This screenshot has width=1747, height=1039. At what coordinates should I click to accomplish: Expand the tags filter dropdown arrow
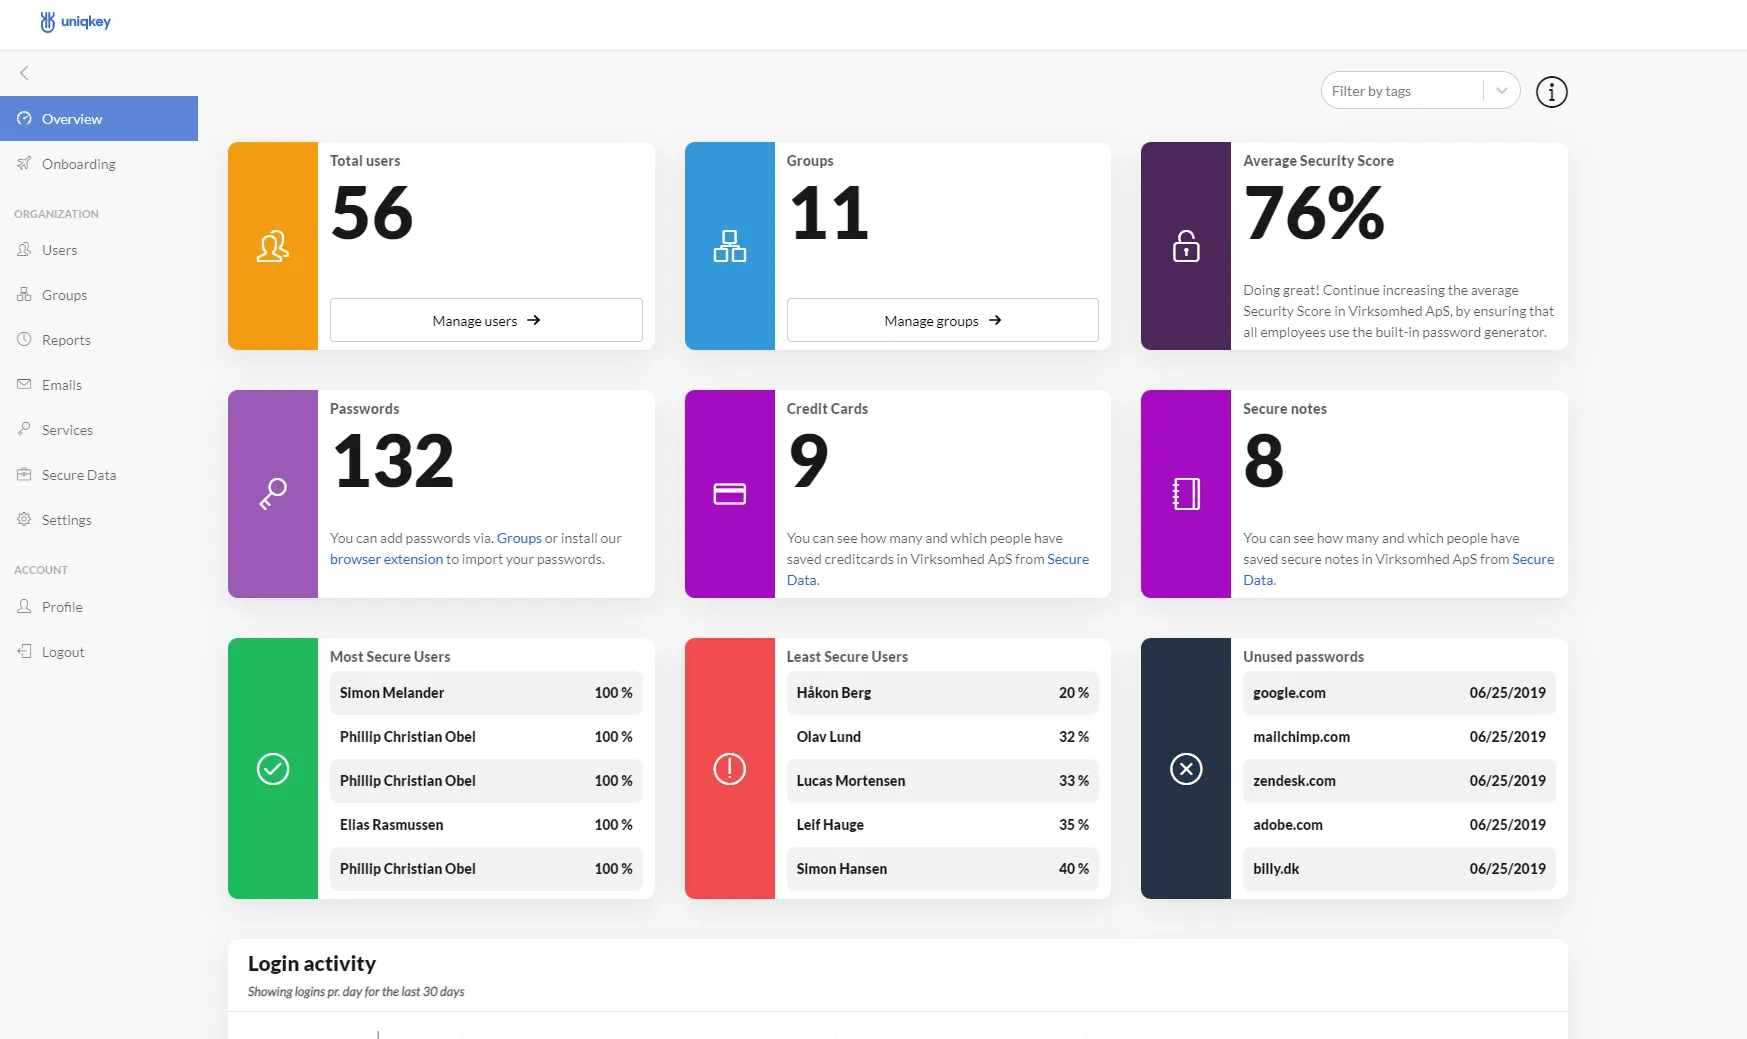[1501, 91]
